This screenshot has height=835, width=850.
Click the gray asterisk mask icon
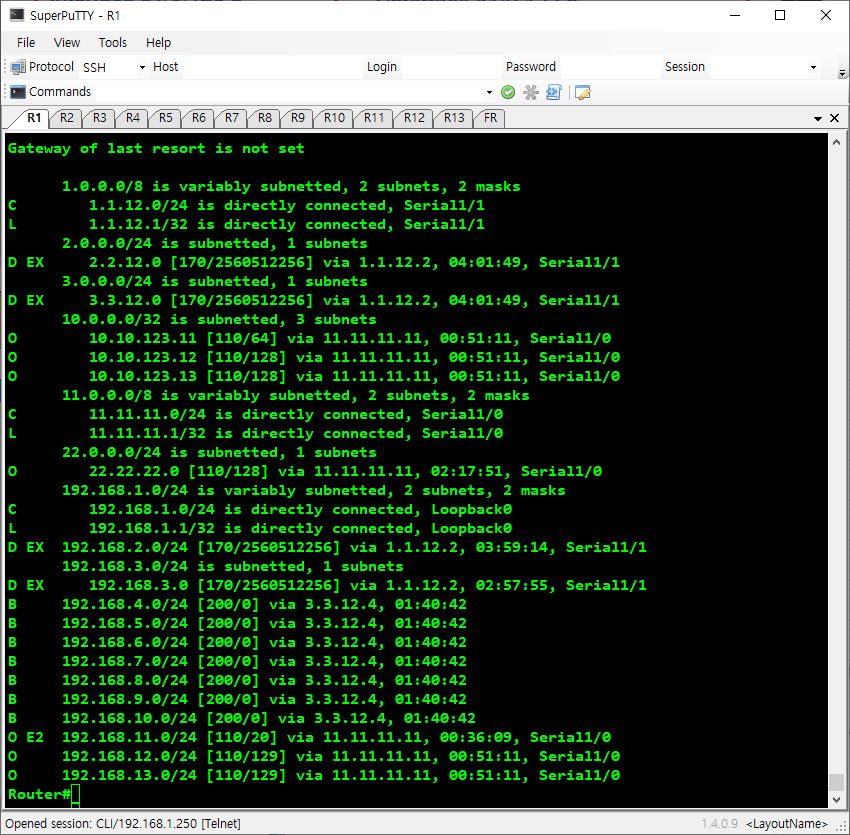(x=531, y=92)
